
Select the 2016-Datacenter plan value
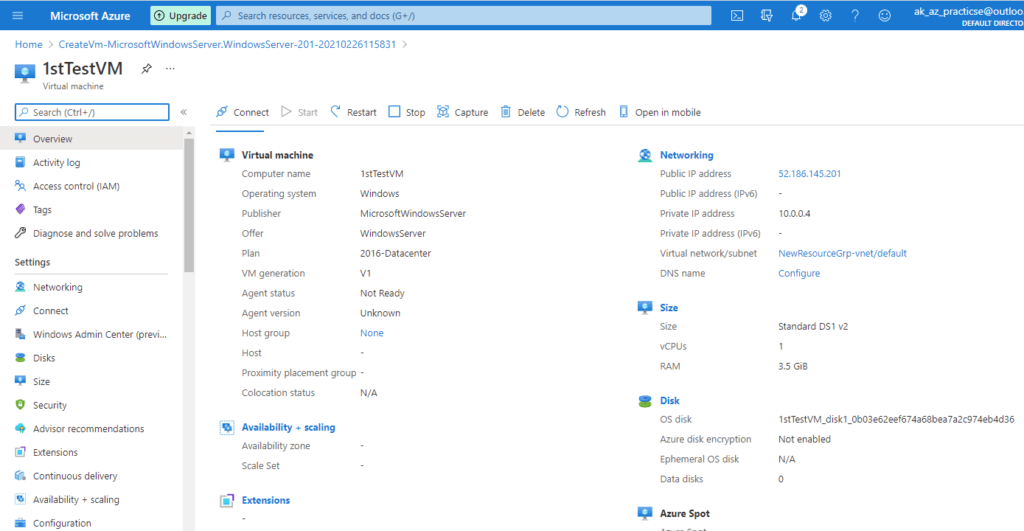pos(395,253)
